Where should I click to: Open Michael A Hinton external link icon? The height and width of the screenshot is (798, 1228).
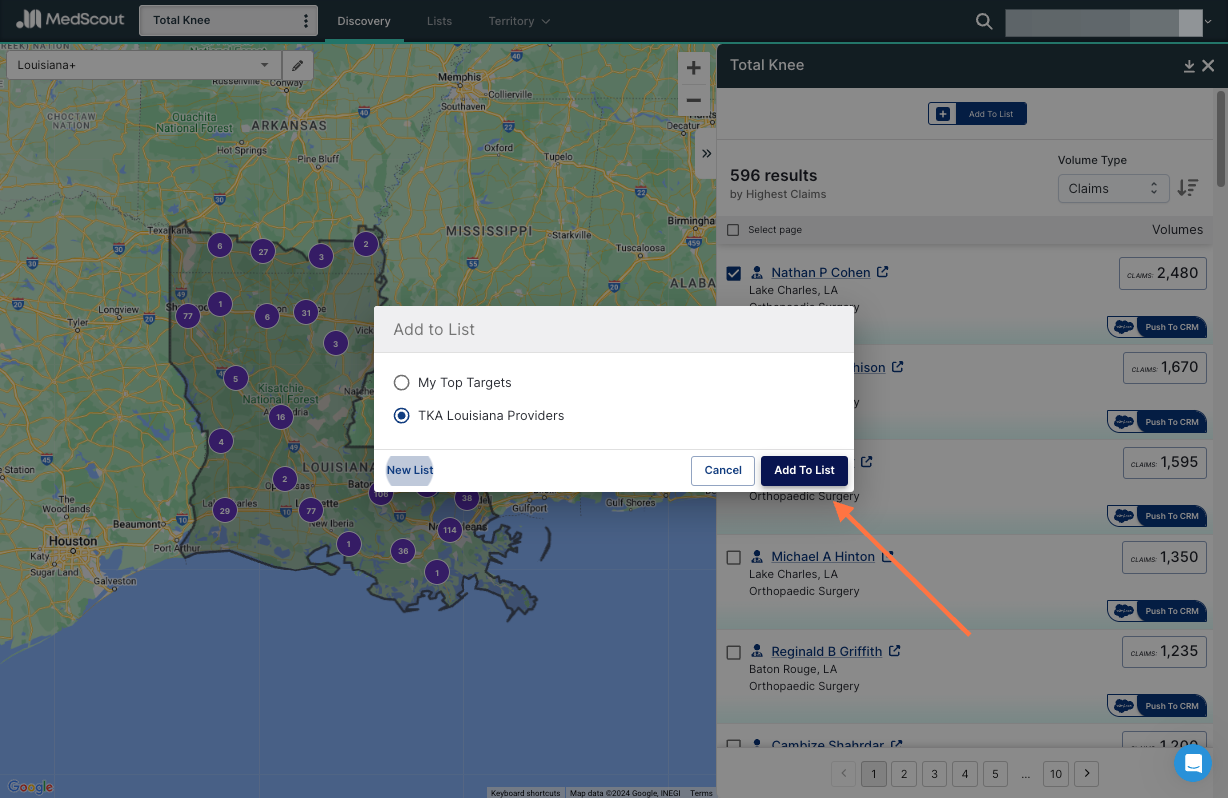(x=887, y=556)
